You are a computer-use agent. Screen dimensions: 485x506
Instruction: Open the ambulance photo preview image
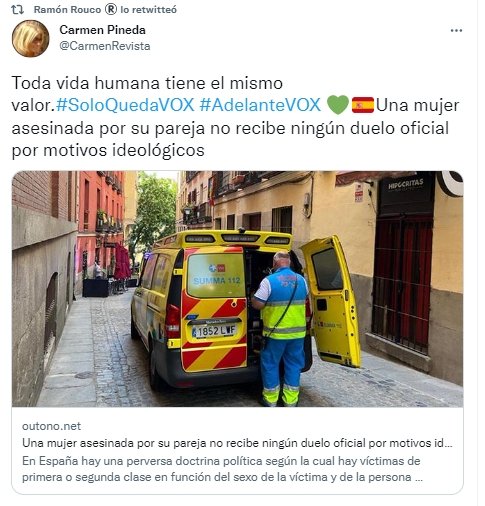pyautogui.click(x=237, y=289)
